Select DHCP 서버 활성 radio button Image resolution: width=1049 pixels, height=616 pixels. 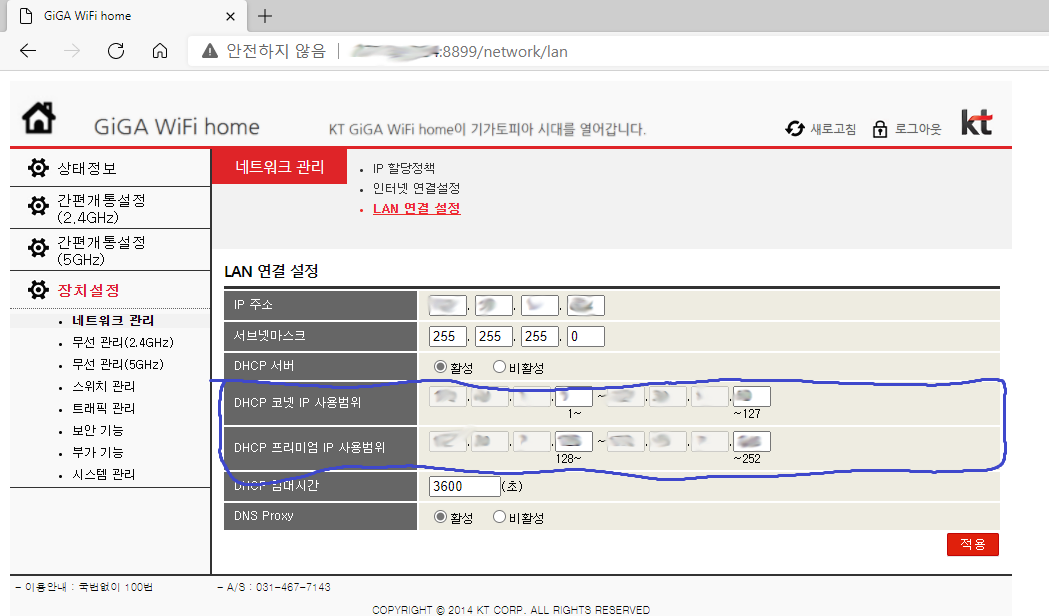pos(440,367)
